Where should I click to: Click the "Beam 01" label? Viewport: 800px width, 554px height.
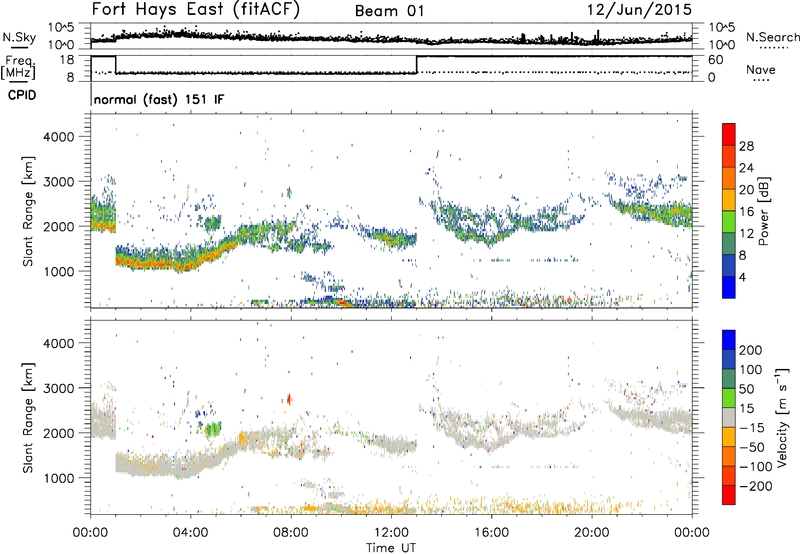point(389,11)
